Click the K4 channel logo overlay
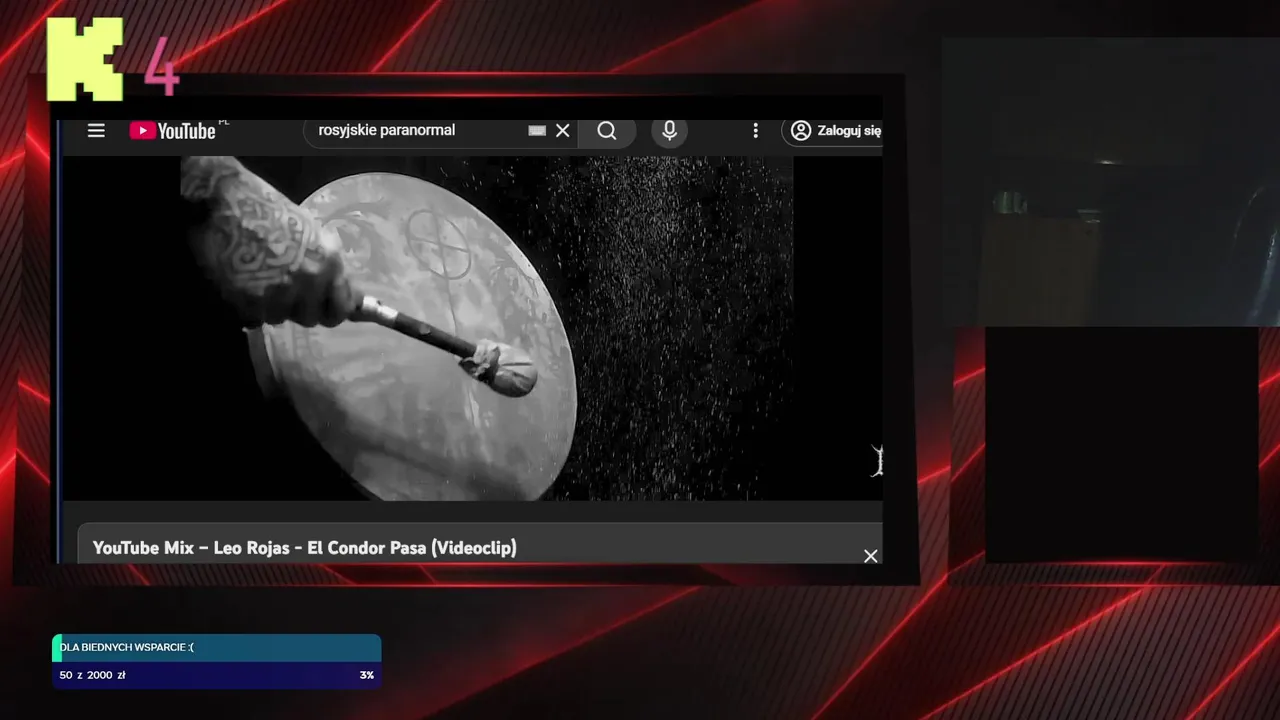 point(113,60)
